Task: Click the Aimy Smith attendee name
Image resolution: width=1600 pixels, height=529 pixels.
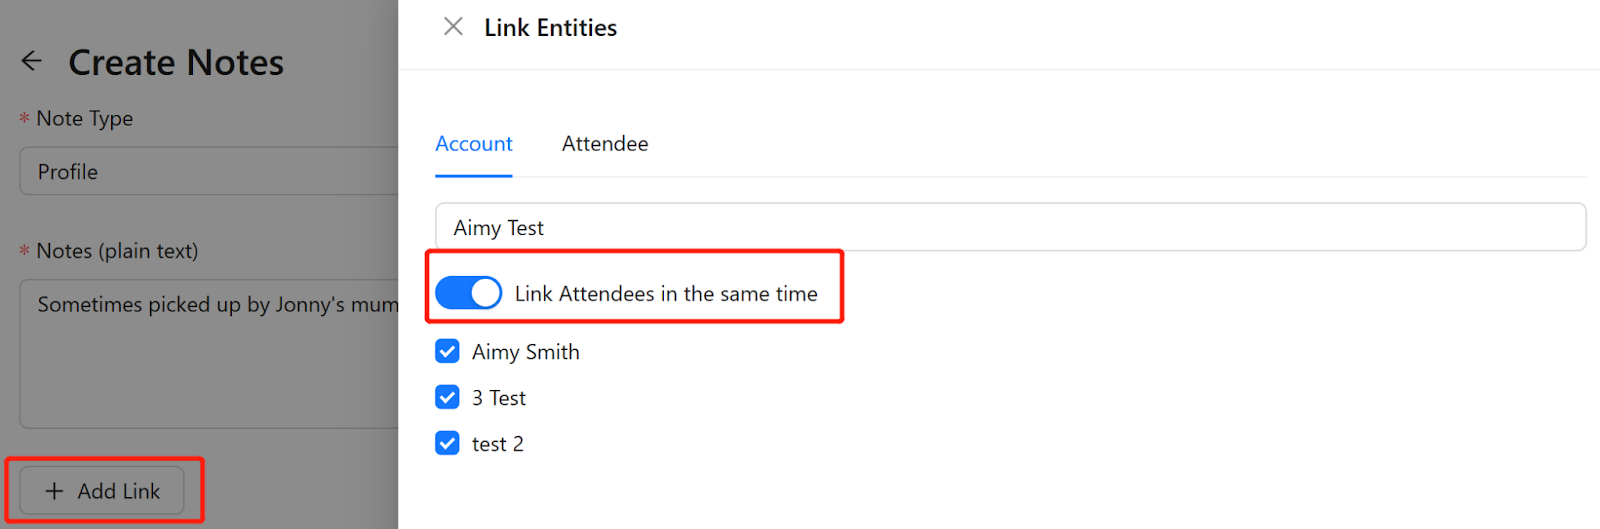Action: (x=526, y=352)
